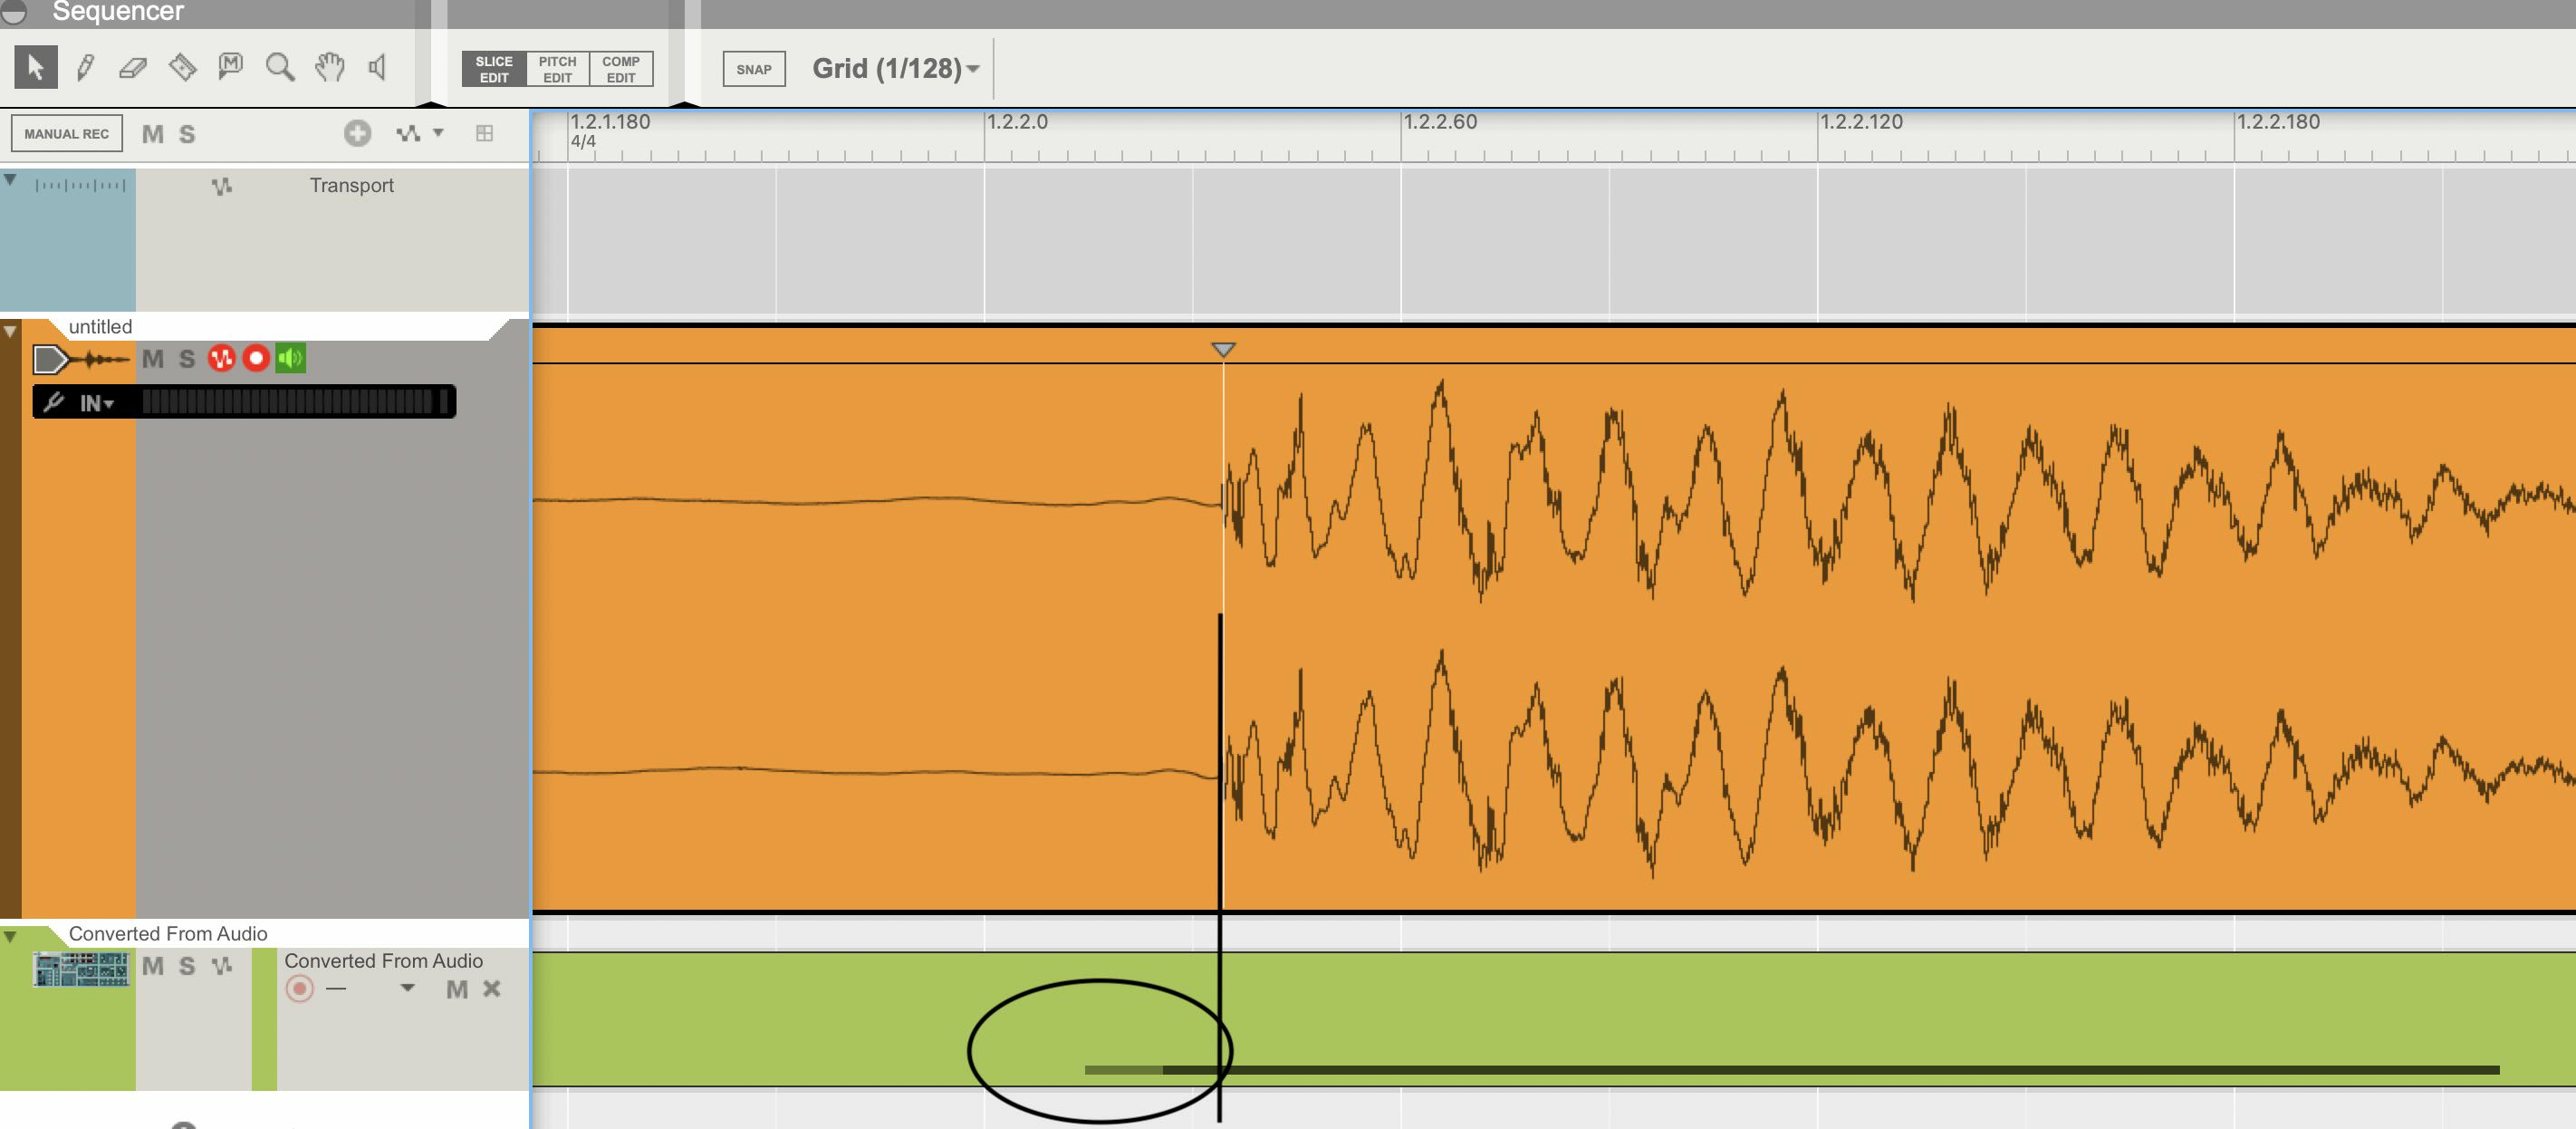Click the untitled audio track device icon
Image resolution: width=2576 pixels, height=1129 pixels.
[81, 359]
